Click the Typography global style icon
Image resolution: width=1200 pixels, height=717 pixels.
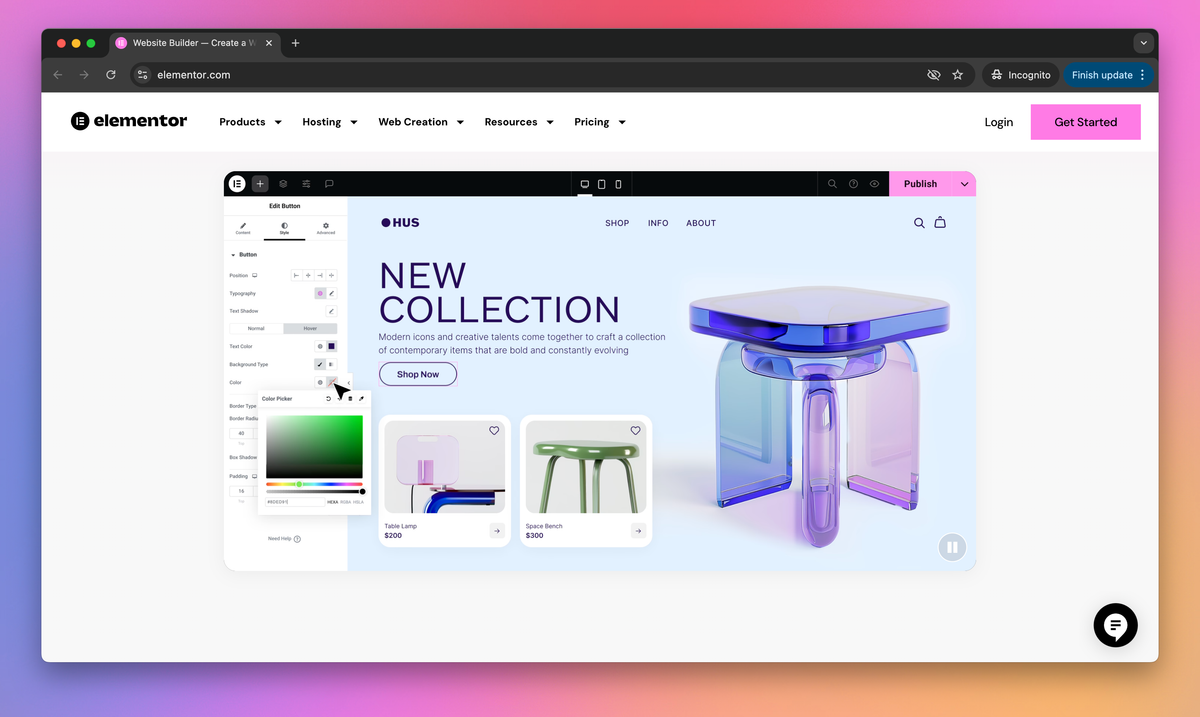point(320,293)
